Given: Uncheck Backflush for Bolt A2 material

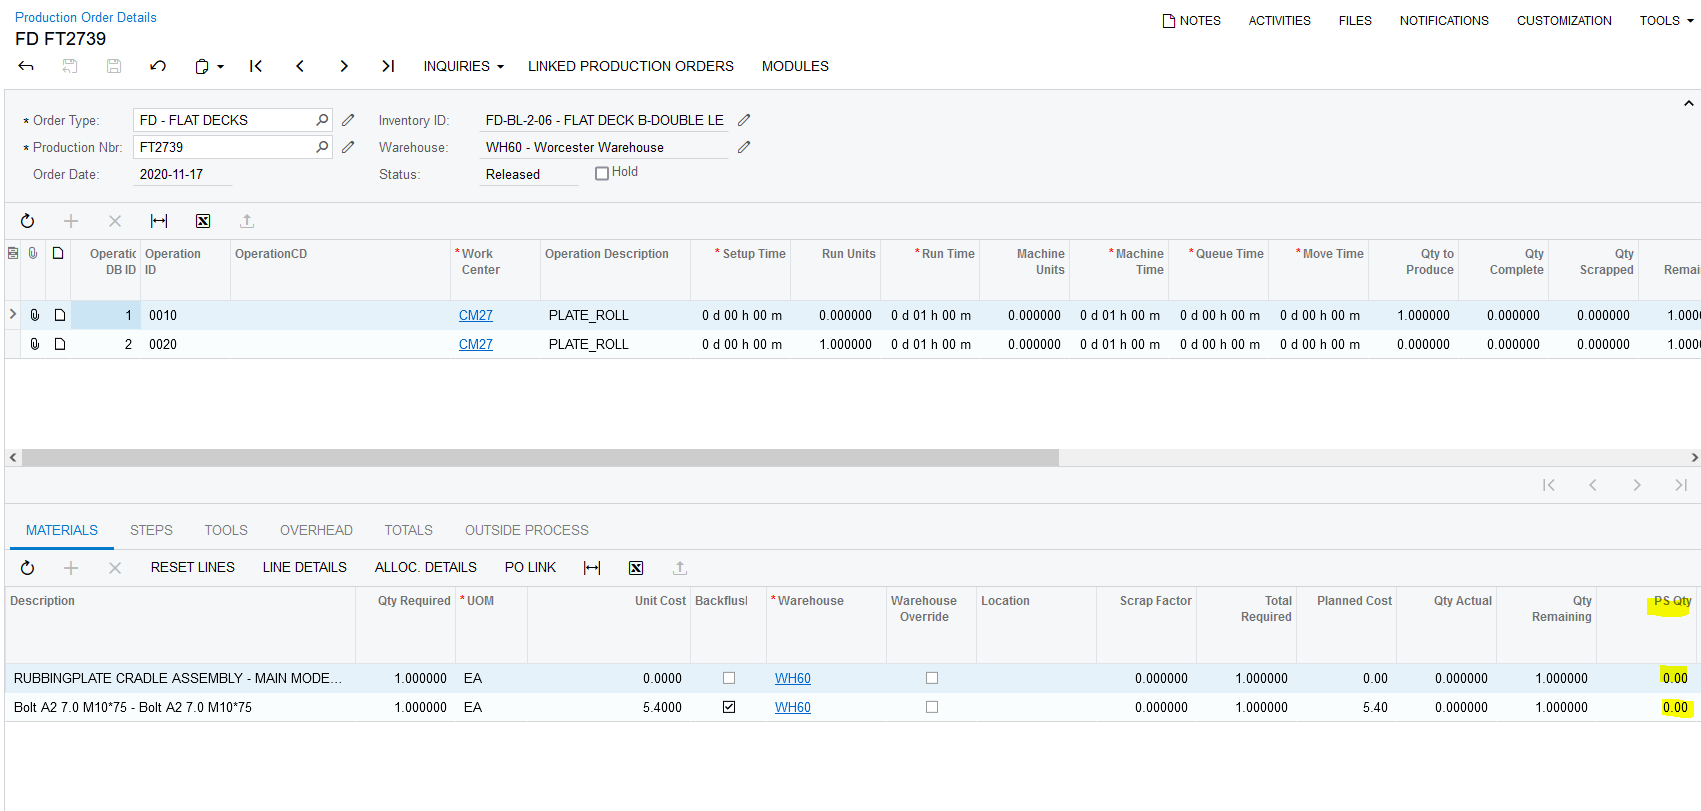Looking at the screenshot, I should pyautogui.click(x=729, y=707).
